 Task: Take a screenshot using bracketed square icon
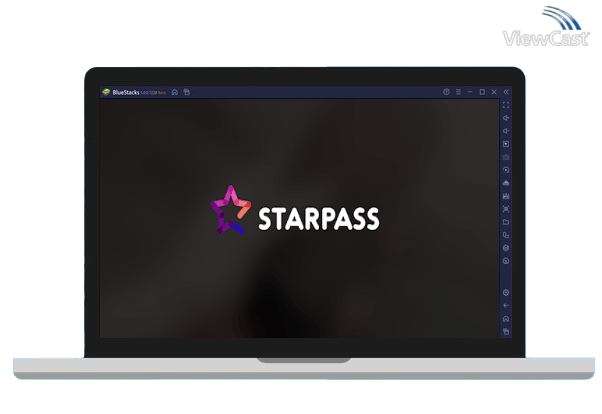506,209
